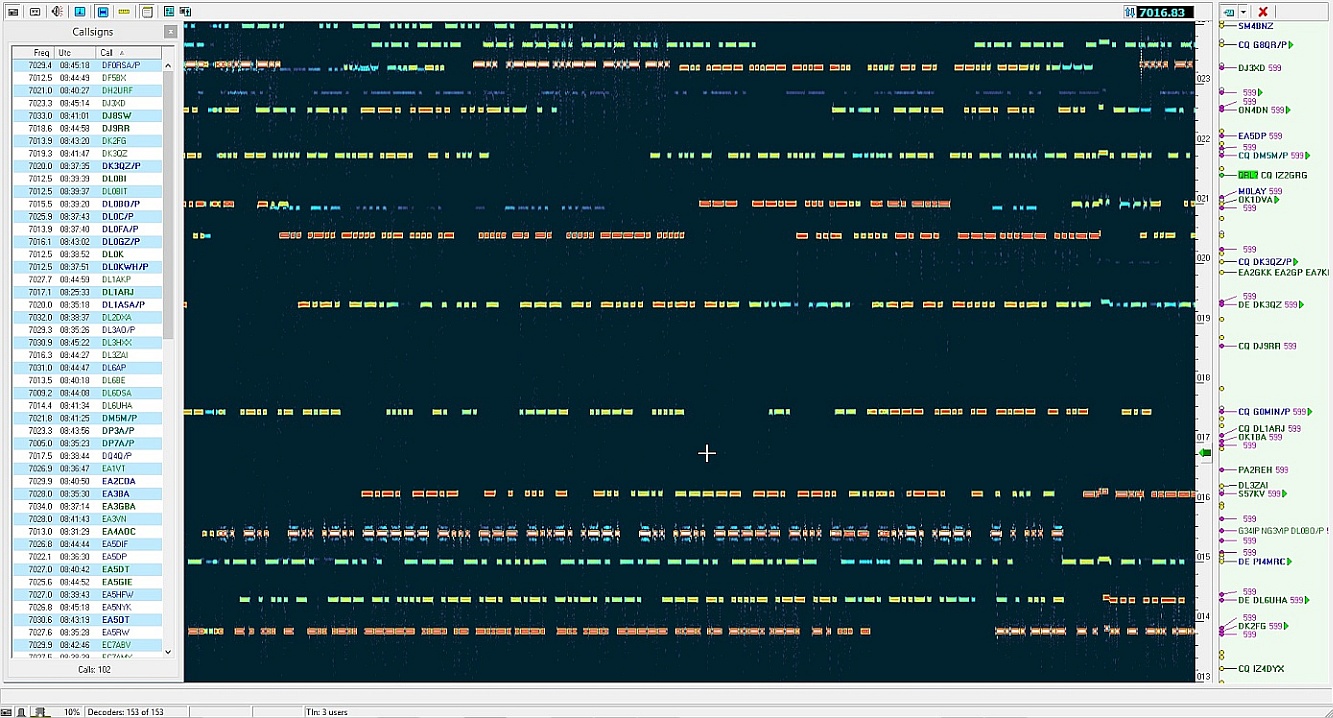Click decoded callsign EA5DP 599

pyautogui.click(x=1260, y=136)
